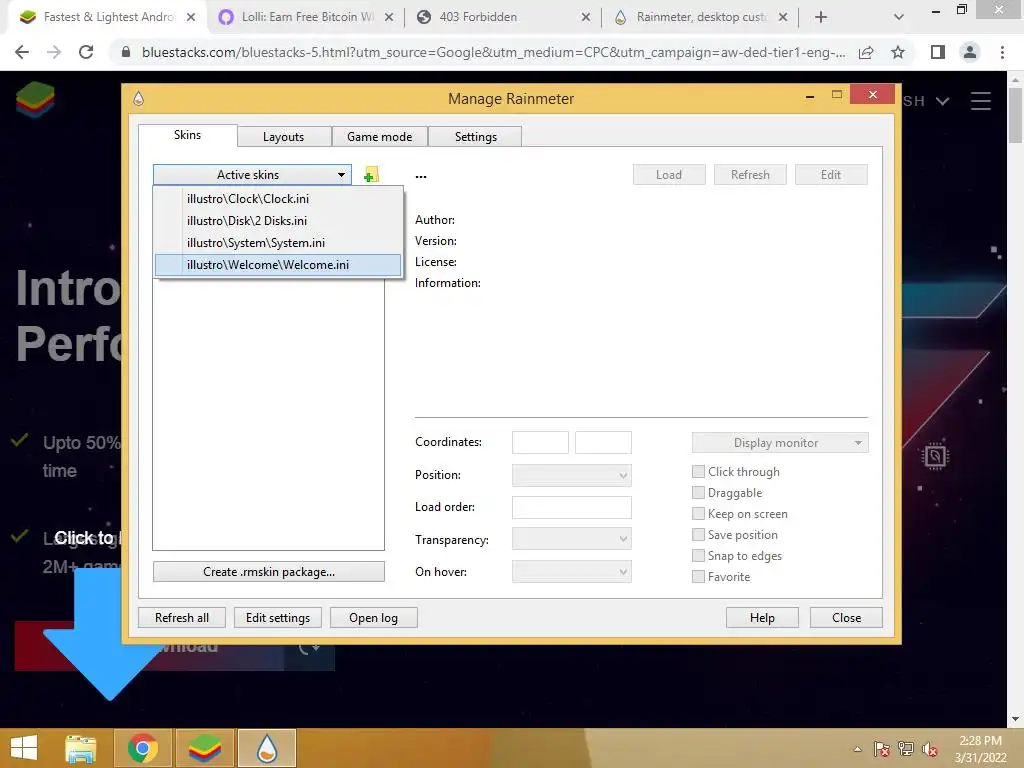The width and height of the screenshot is (1024, 768).
Task: Click the share page icon in the address bar
Action: 866,52
